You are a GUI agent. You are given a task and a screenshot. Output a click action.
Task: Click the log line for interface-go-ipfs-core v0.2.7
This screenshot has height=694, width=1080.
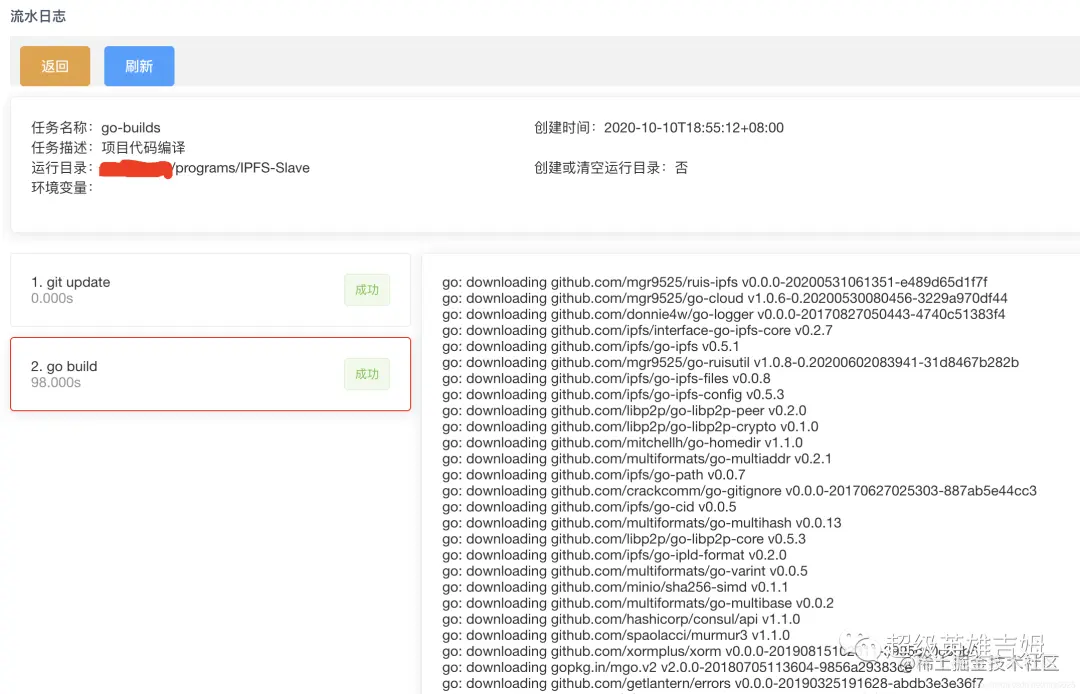pos(637,330)
